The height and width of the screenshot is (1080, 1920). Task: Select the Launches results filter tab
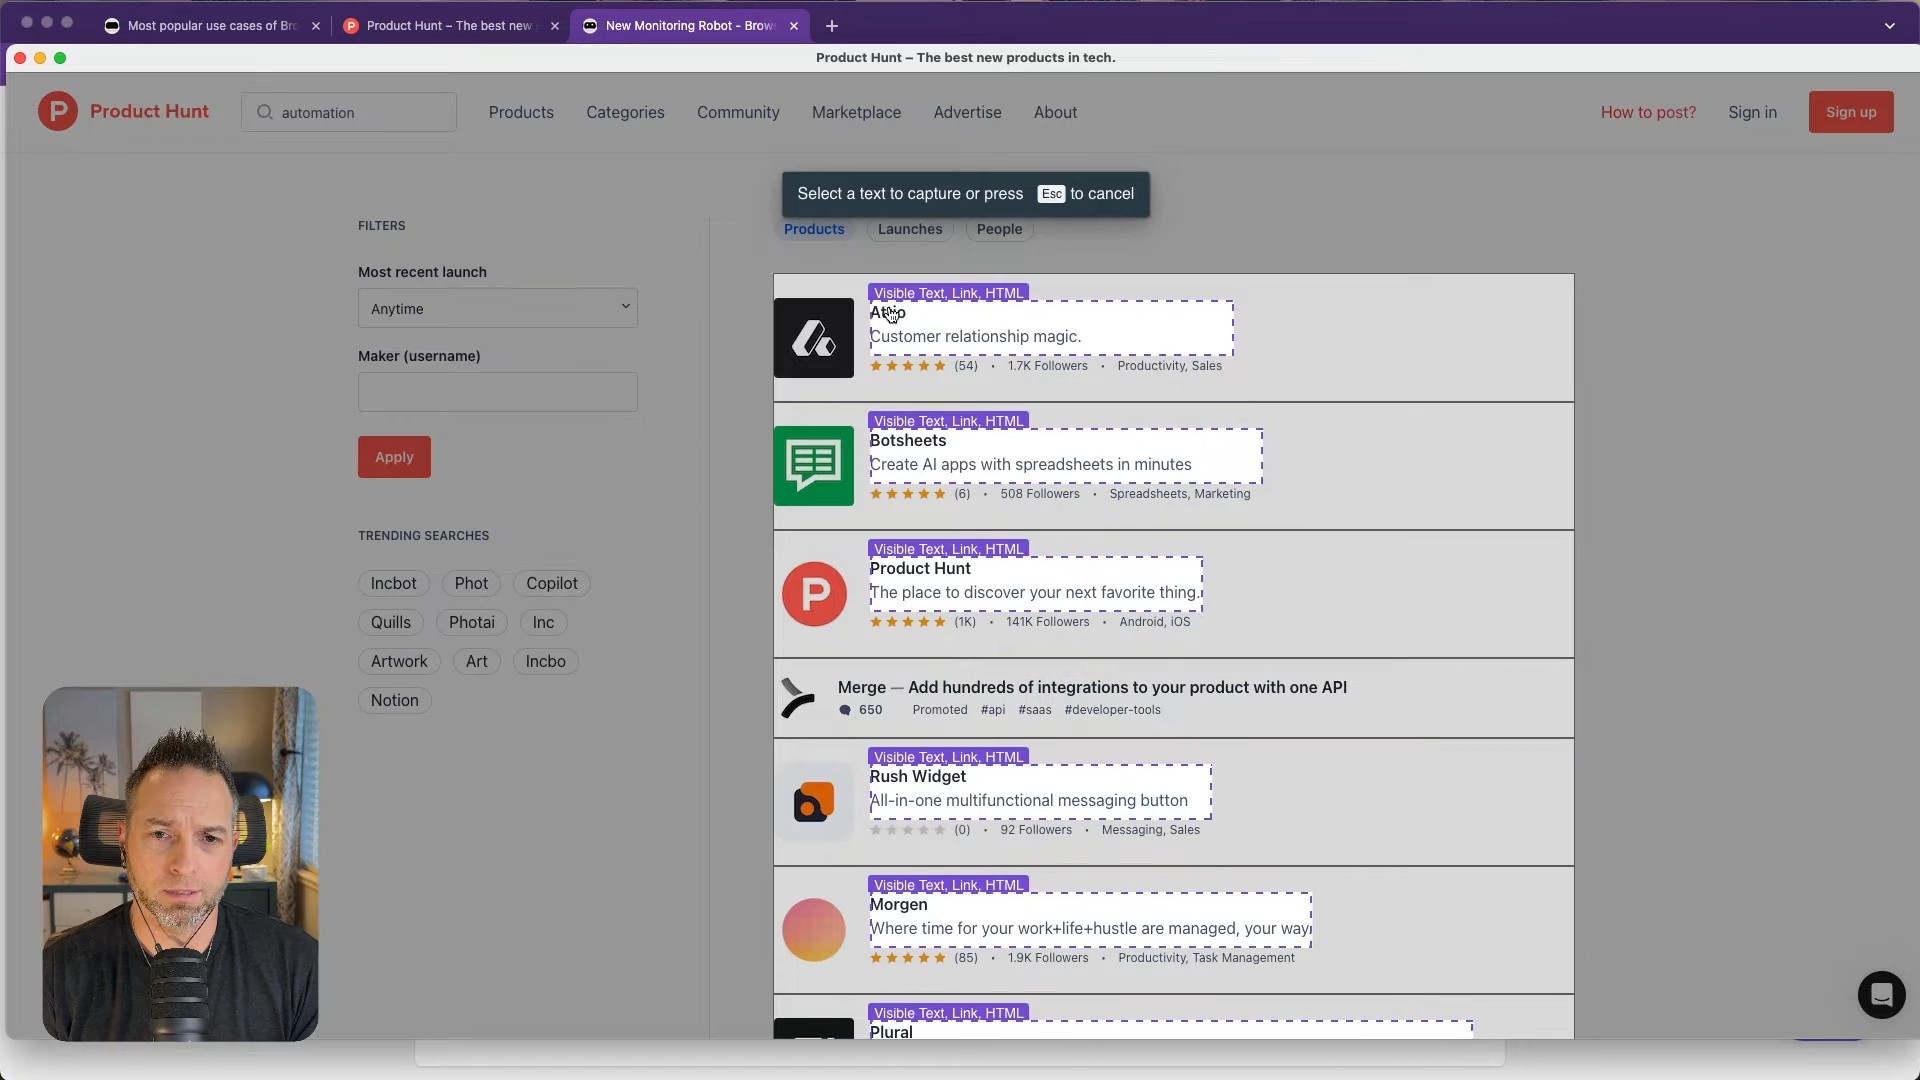910,229
